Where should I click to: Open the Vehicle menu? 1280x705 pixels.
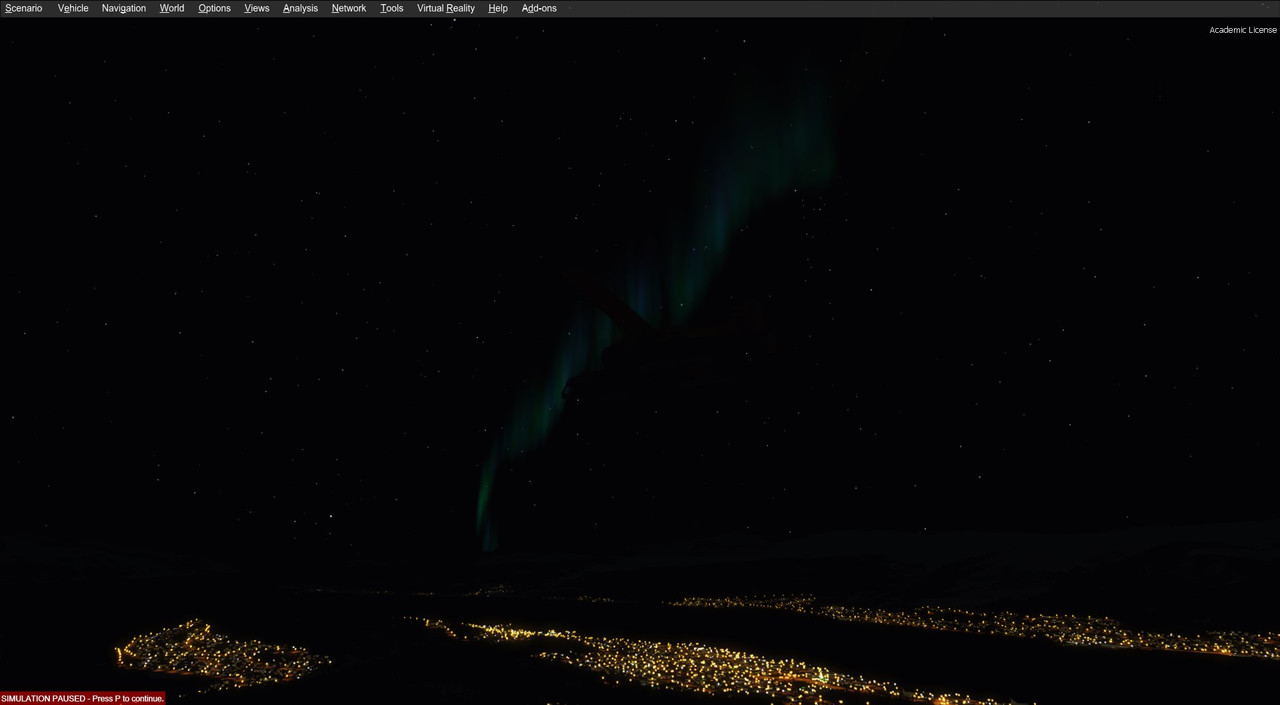[73, 8]
